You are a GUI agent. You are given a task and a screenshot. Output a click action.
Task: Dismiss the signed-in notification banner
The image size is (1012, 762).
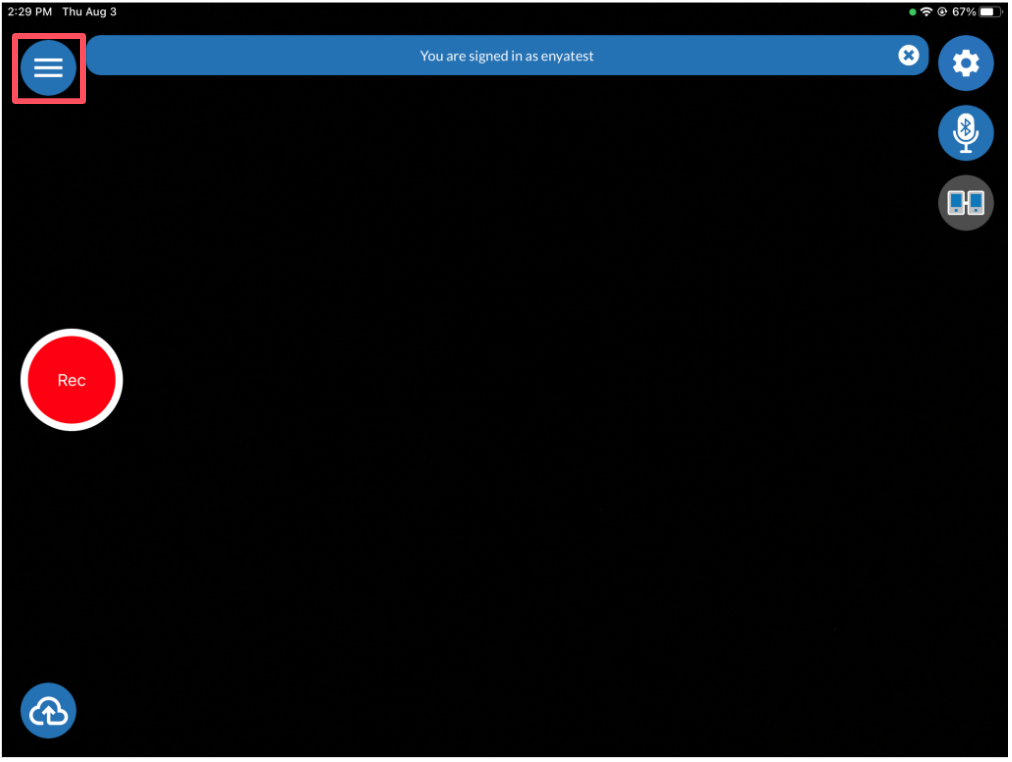[x=908, y=55]
